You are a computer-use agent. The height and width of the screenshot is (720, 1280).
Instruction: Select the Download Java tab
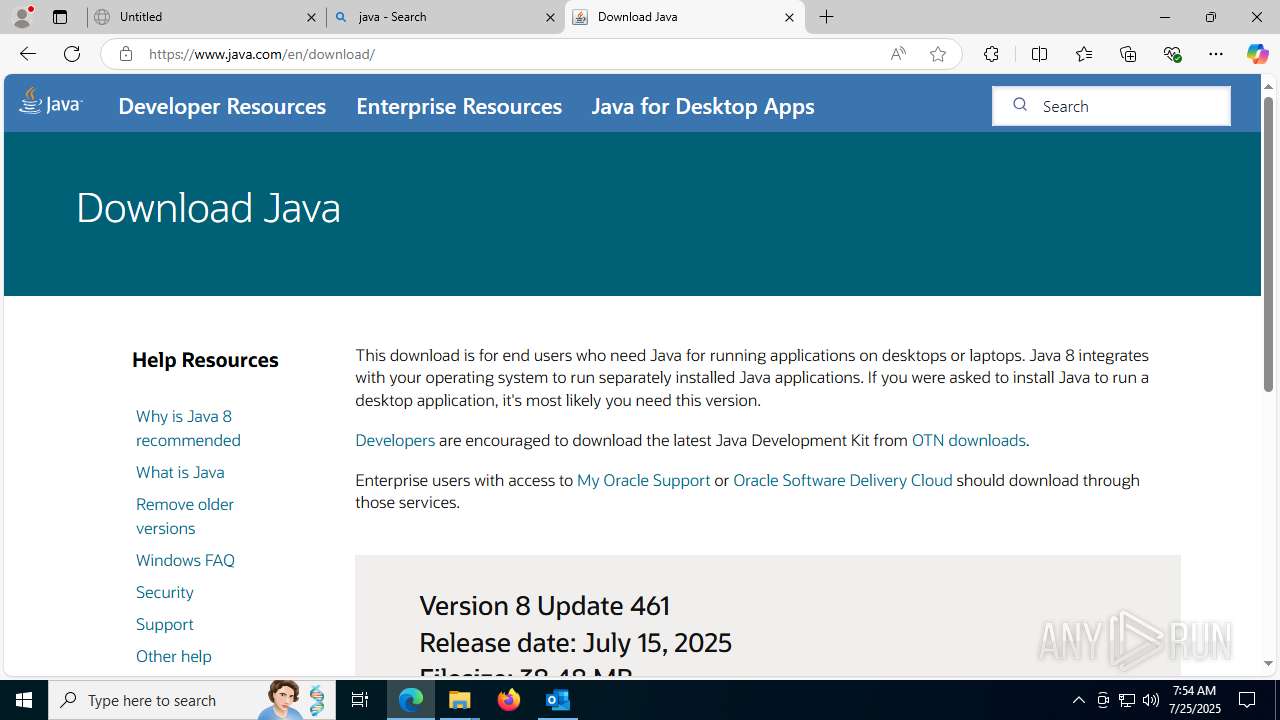coord(685,17)
